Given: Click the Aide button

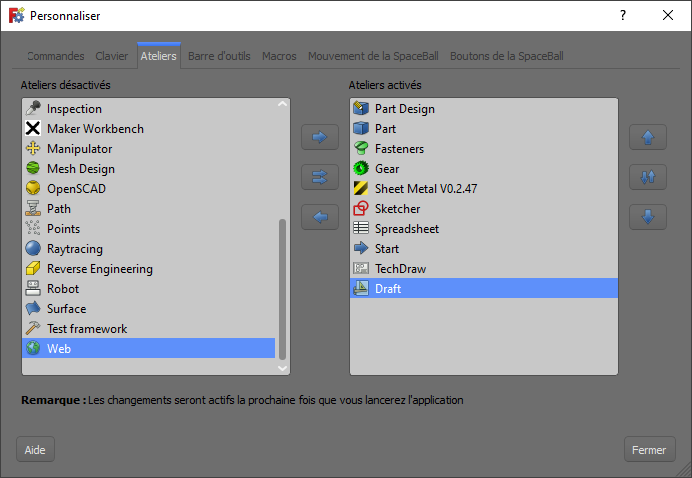Looking at the screenshot, I should point(35,450).
